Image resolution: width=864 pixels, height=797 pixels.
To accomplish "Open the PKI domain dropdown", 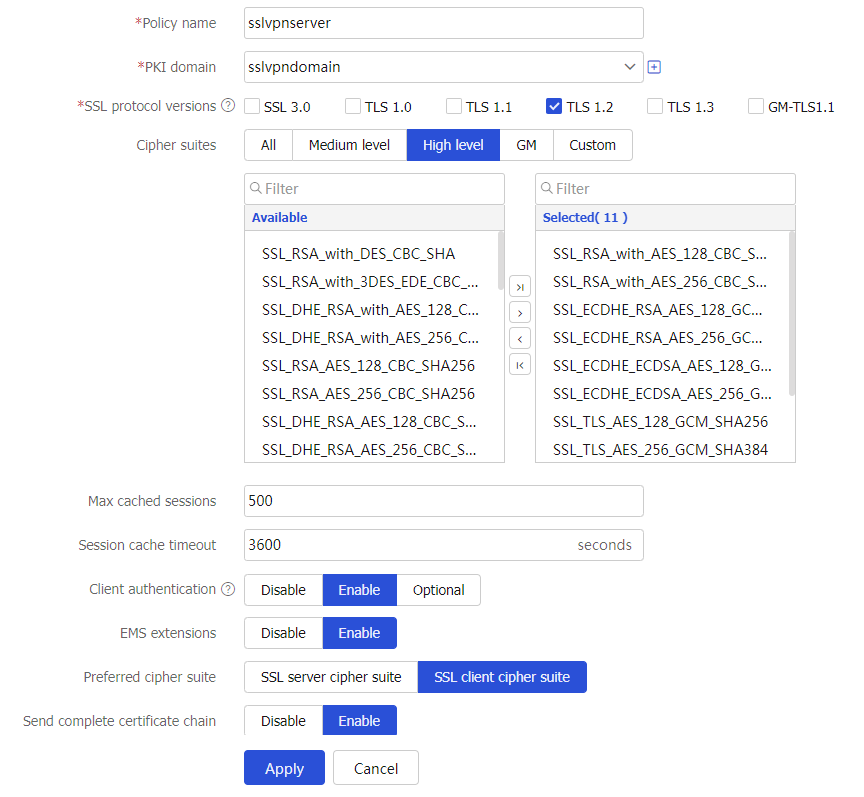I will [x=444, y=67].
